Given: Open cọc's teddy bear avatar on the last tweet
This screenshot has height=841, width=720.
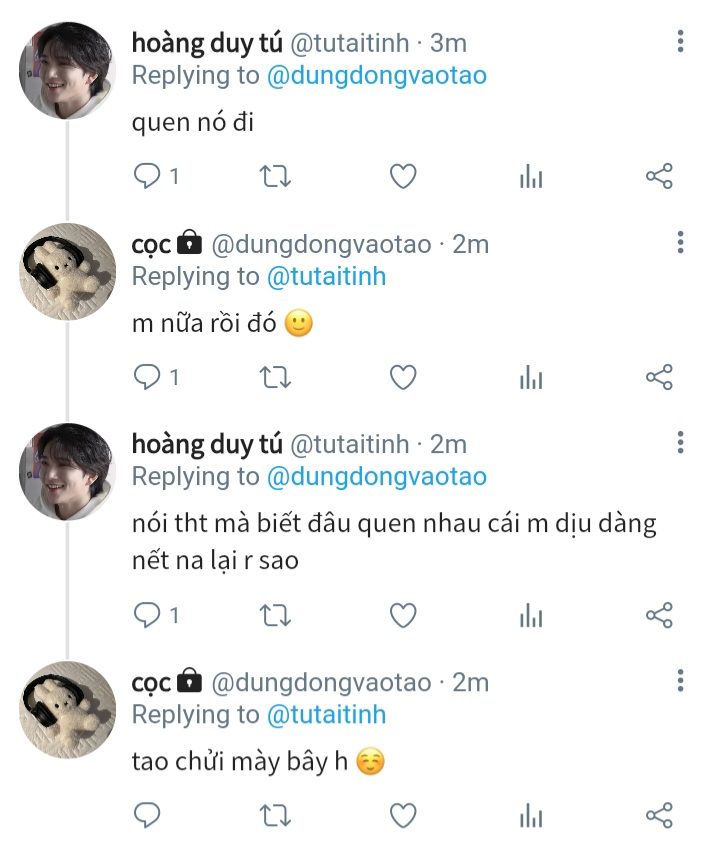Looking at the screenshot, I should click(67, 708).
